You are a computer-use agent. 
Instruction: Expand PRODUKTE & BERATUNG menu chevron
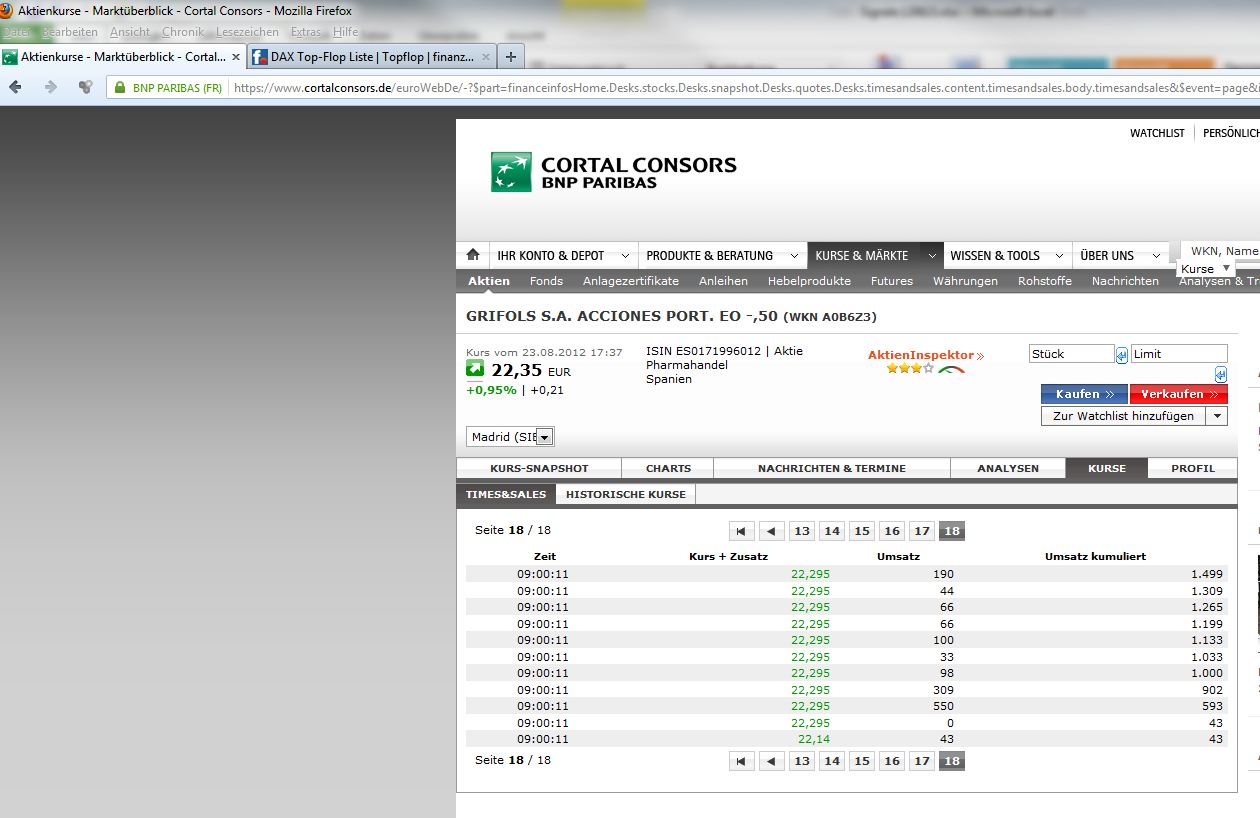794,256
